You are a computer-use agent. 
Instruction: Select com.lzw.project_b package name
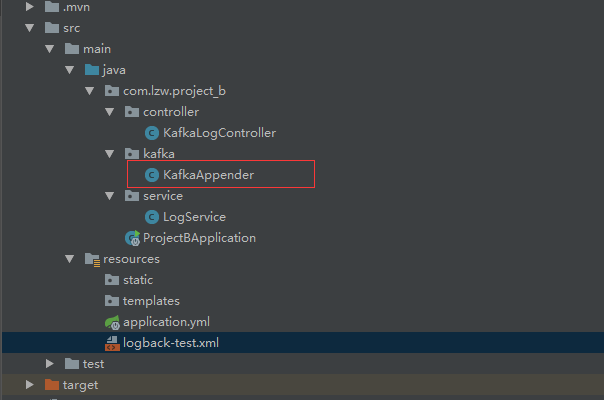[x=174, y=91]
